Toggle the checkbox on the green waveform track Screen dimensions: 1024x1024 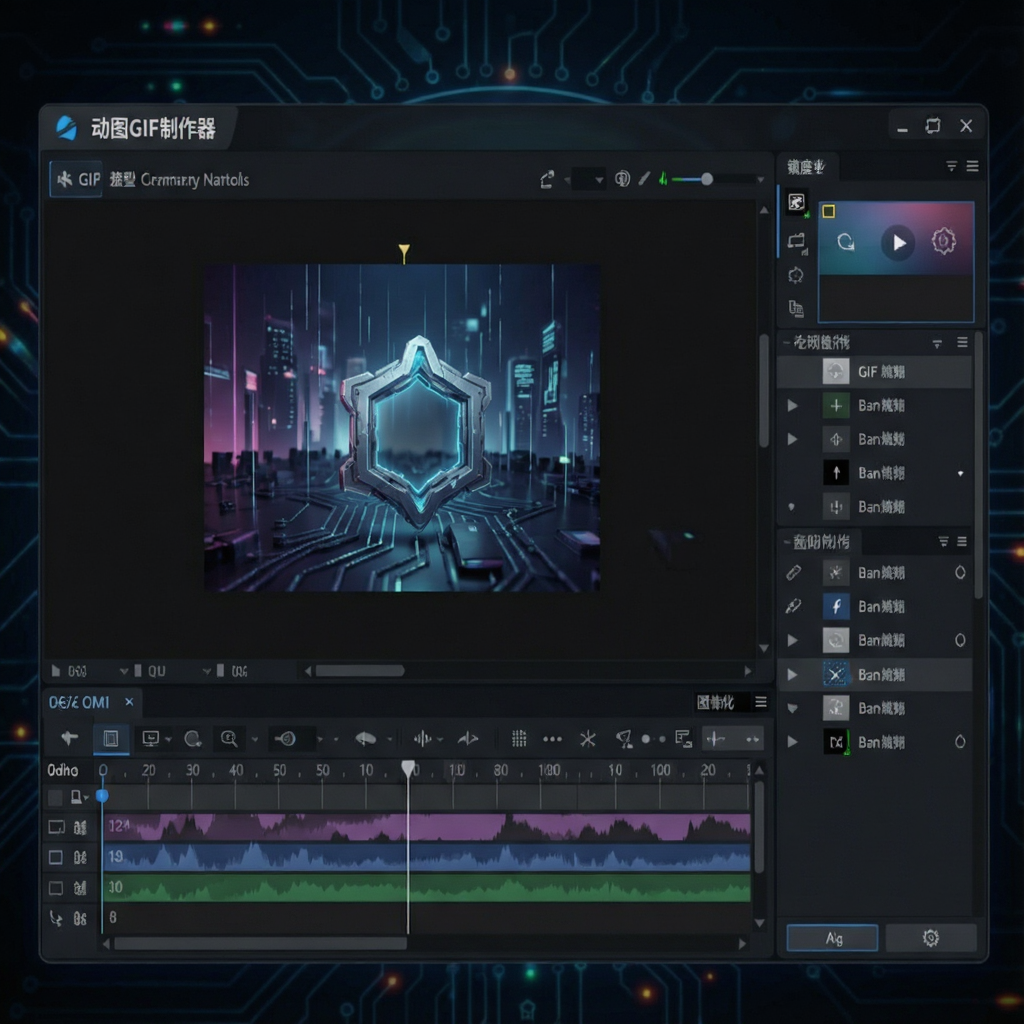tap(56, 888)
